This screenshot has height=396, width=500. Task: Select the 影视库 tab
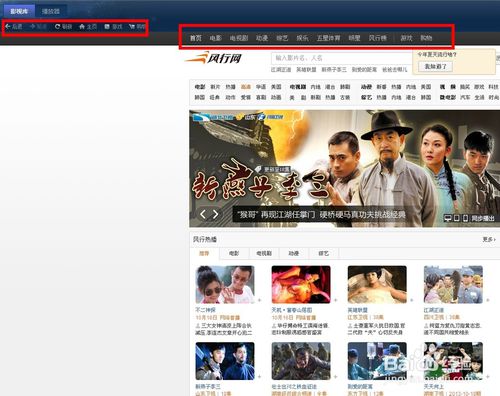coord(19,11)
